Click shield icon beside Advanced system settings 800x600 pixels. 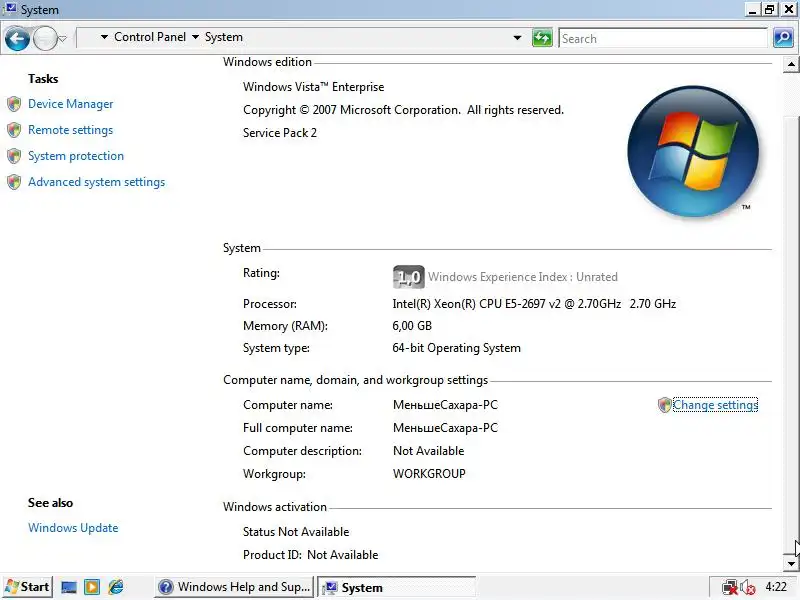click(x=14, y=182)
